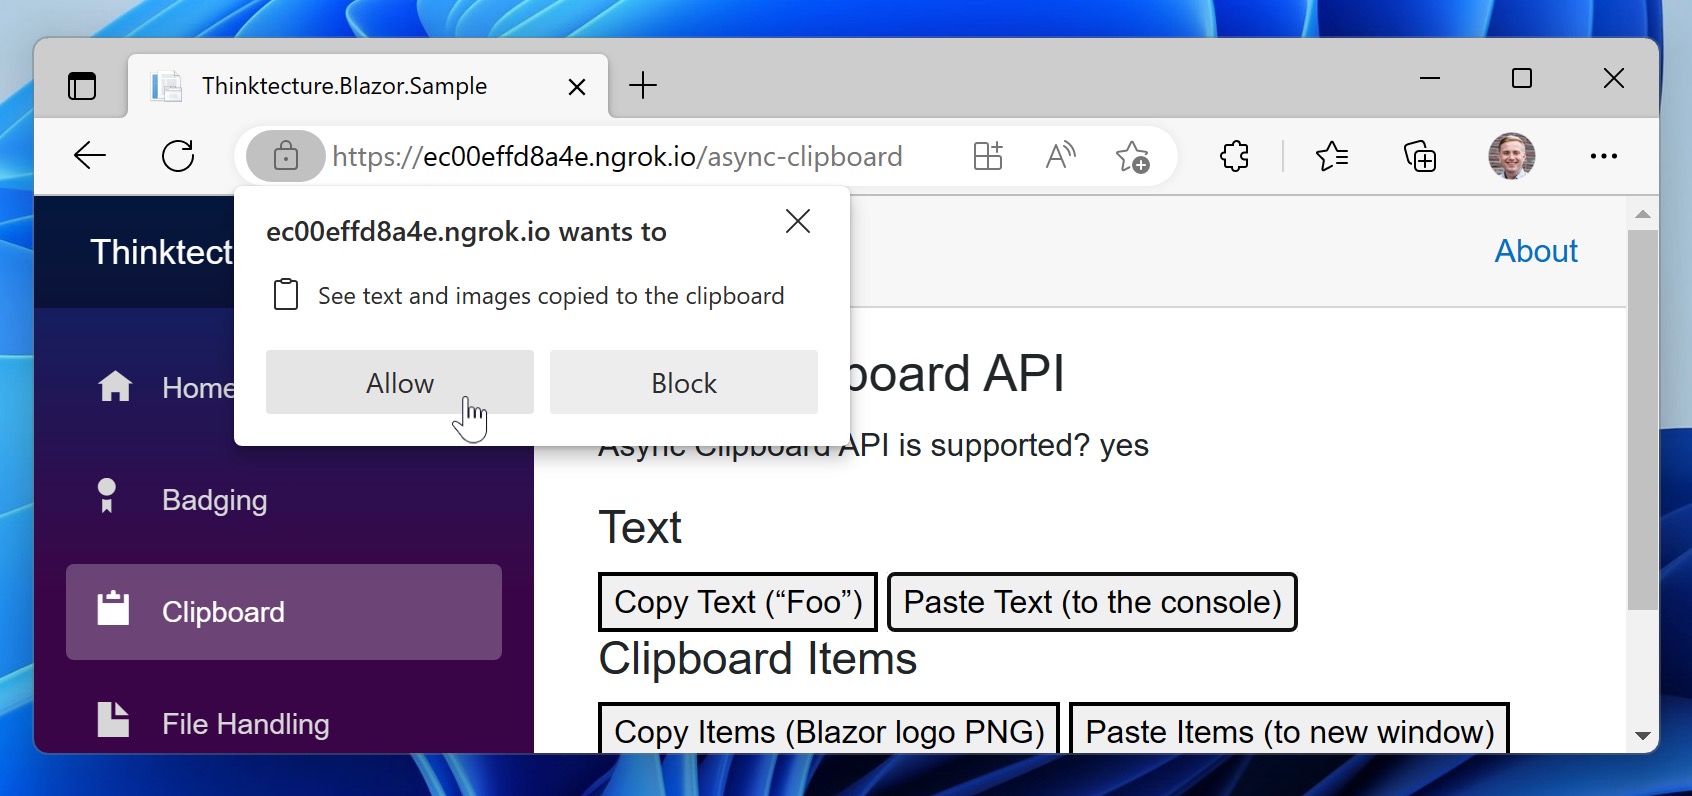Click Paste Text (to the console)
This screenshot has height=796, width=1692.
[x=1092, y=602]
